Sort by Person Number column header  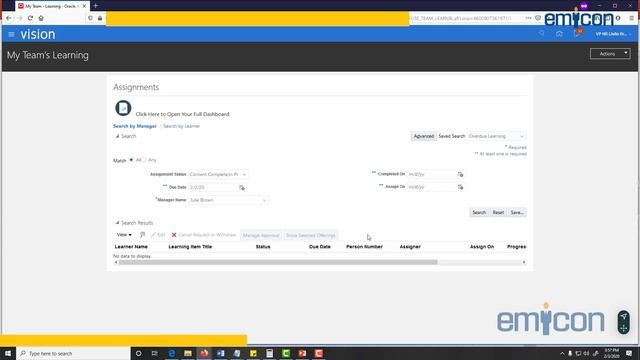click(x=364, y=247)
